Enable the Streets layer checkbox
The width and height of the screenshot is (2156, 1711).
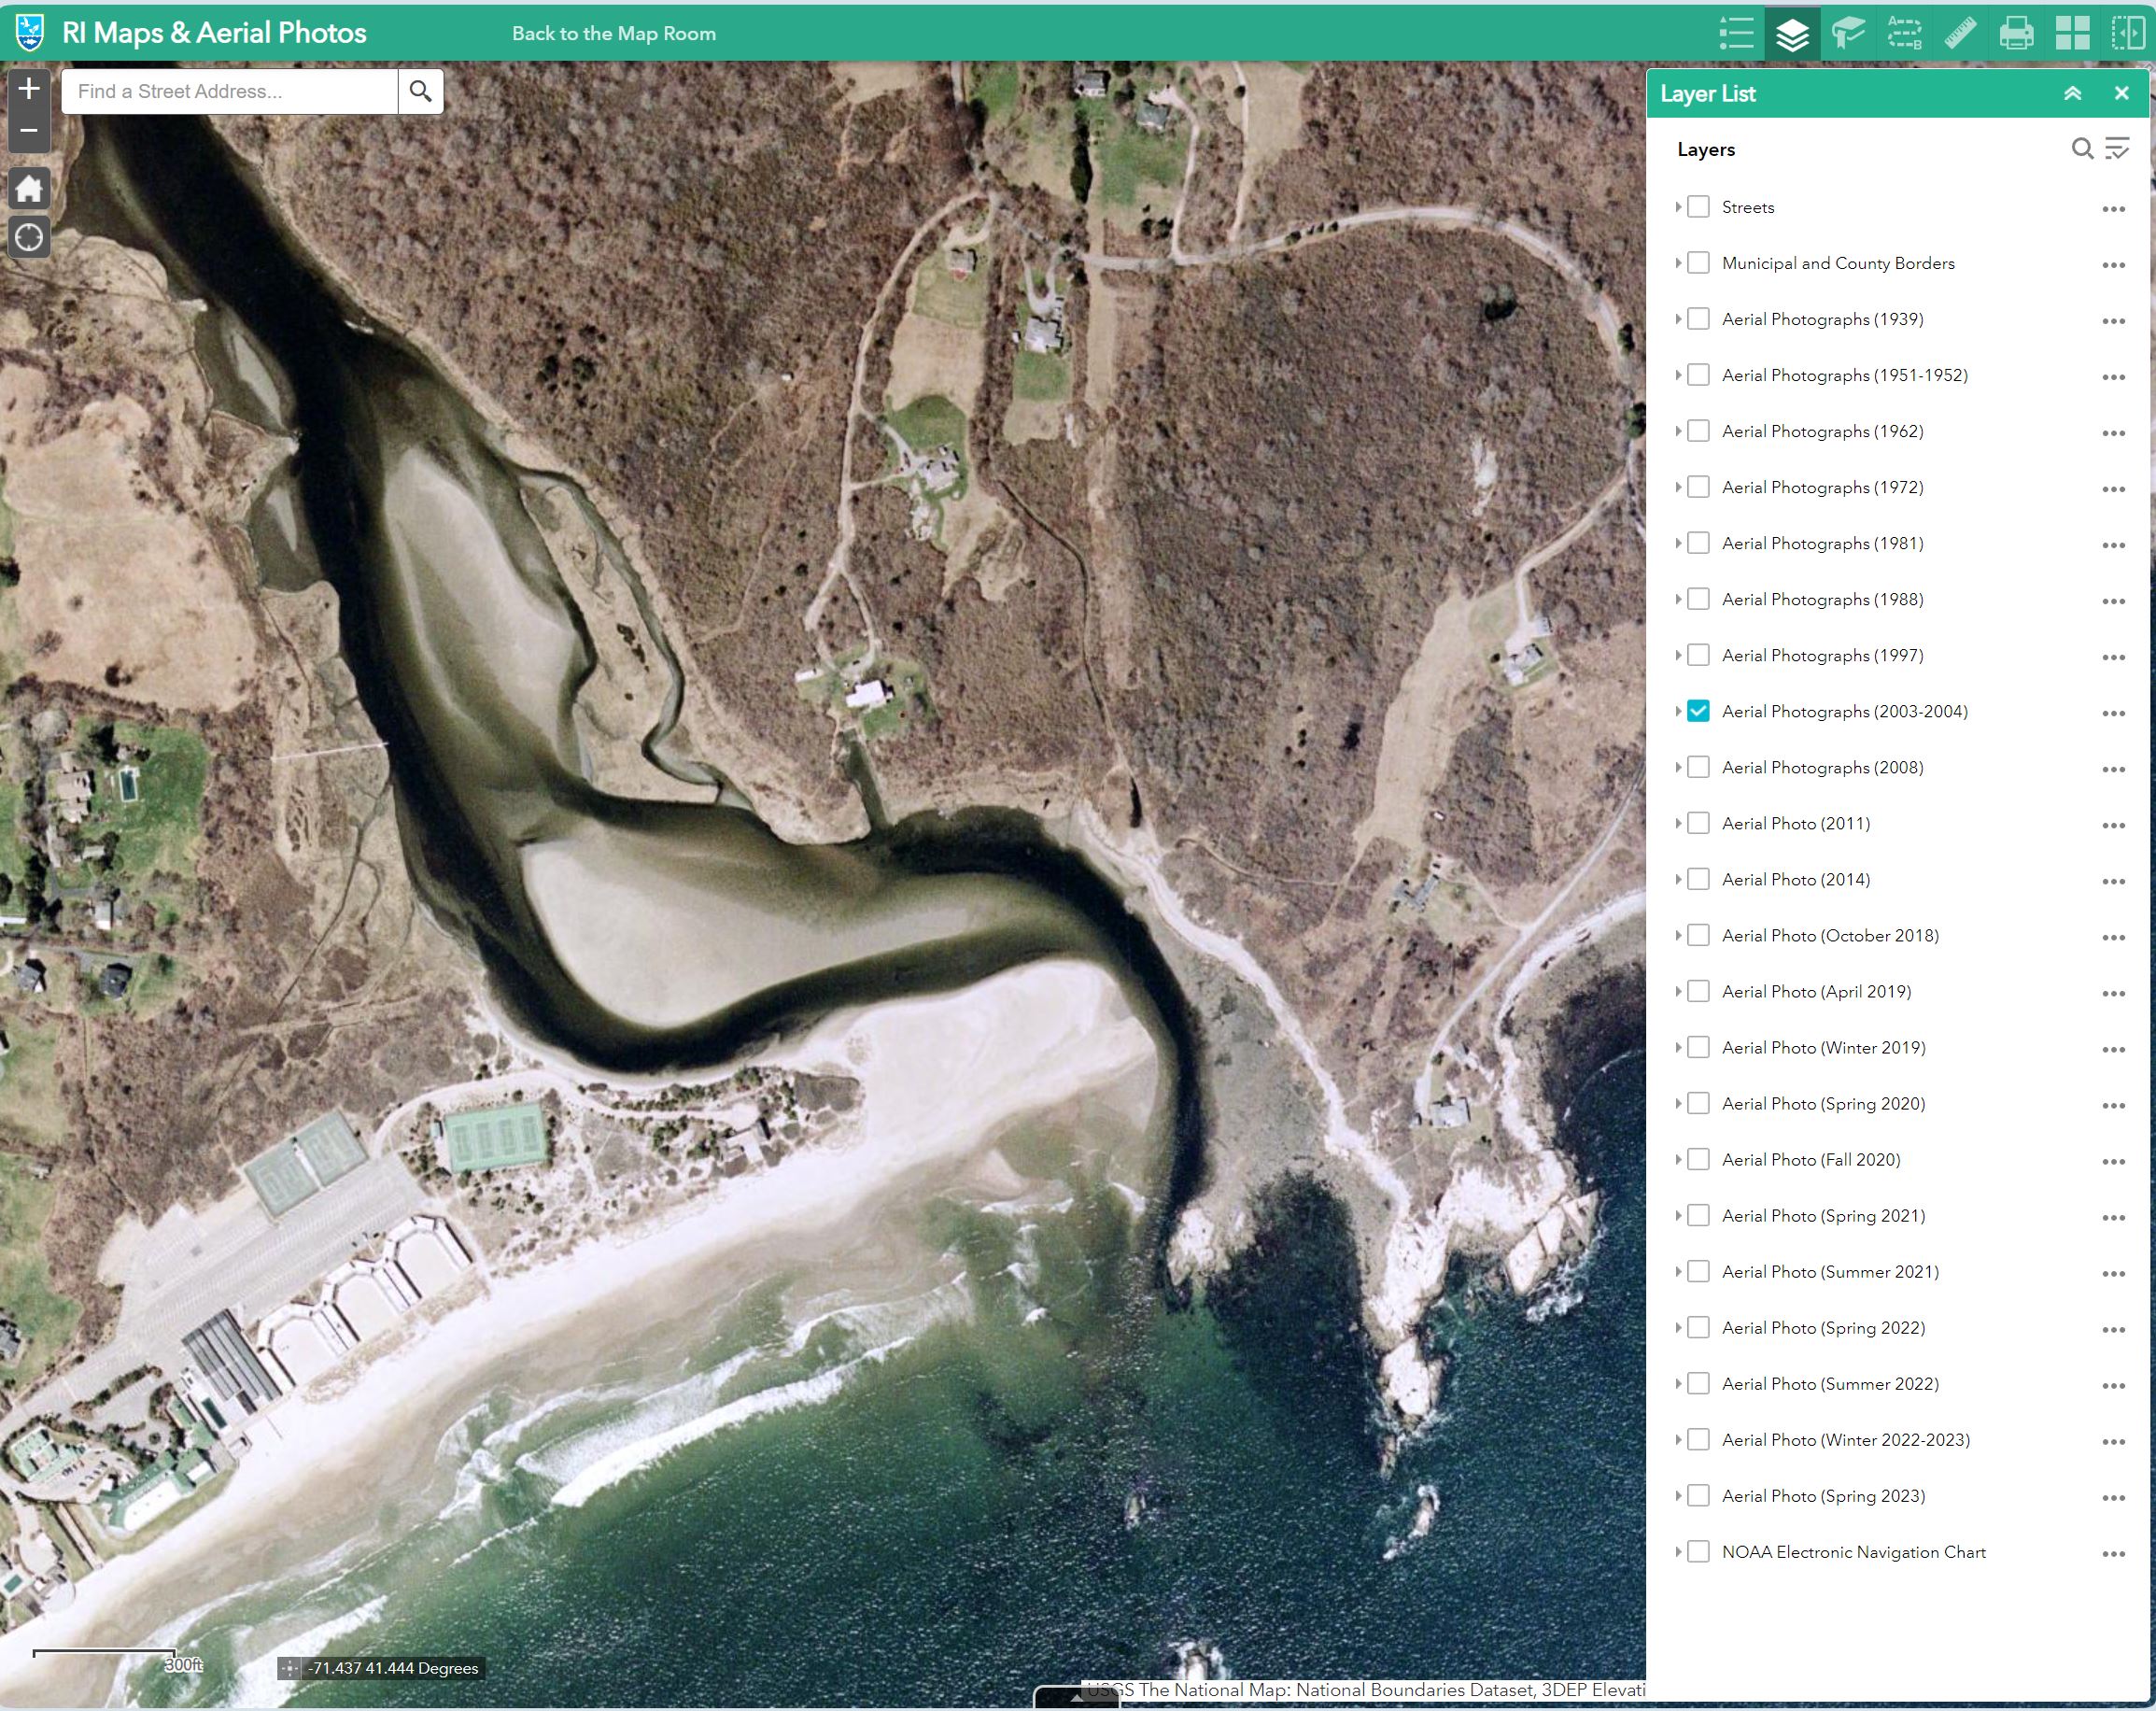pyautogui.click(x=1698, y=207)
